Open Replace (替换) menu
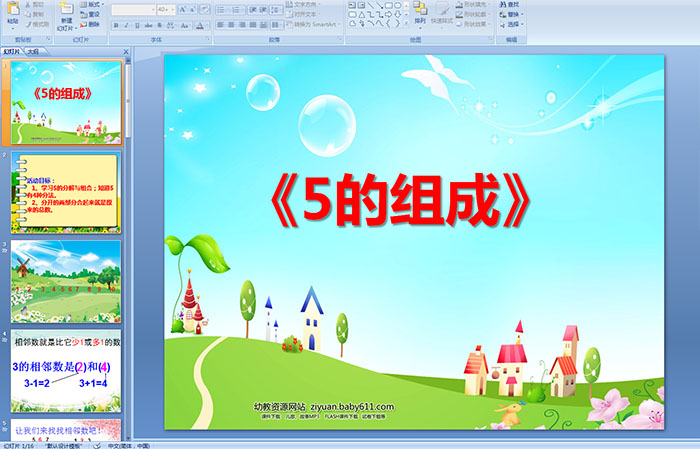 512,14
